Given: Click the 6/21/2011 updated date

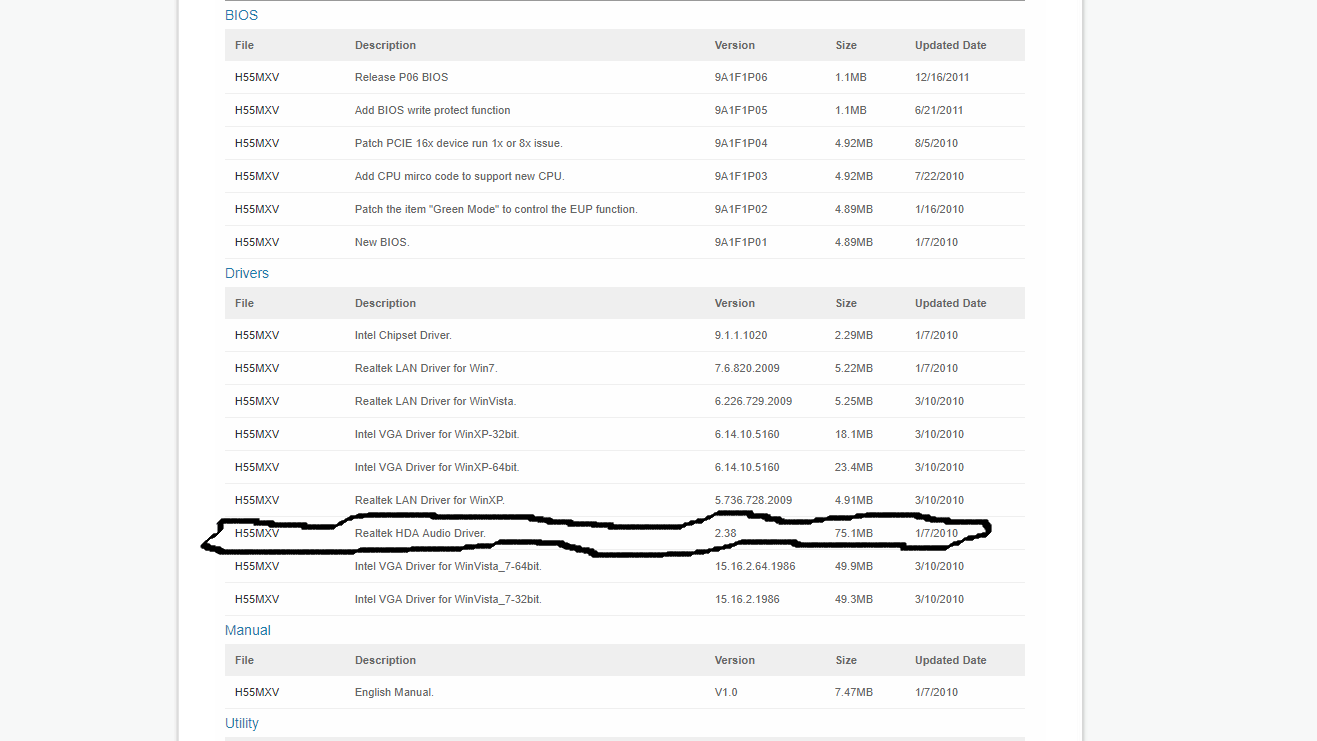Looking at the screenshot, I should pyautogui.click(x=939, y=110).
